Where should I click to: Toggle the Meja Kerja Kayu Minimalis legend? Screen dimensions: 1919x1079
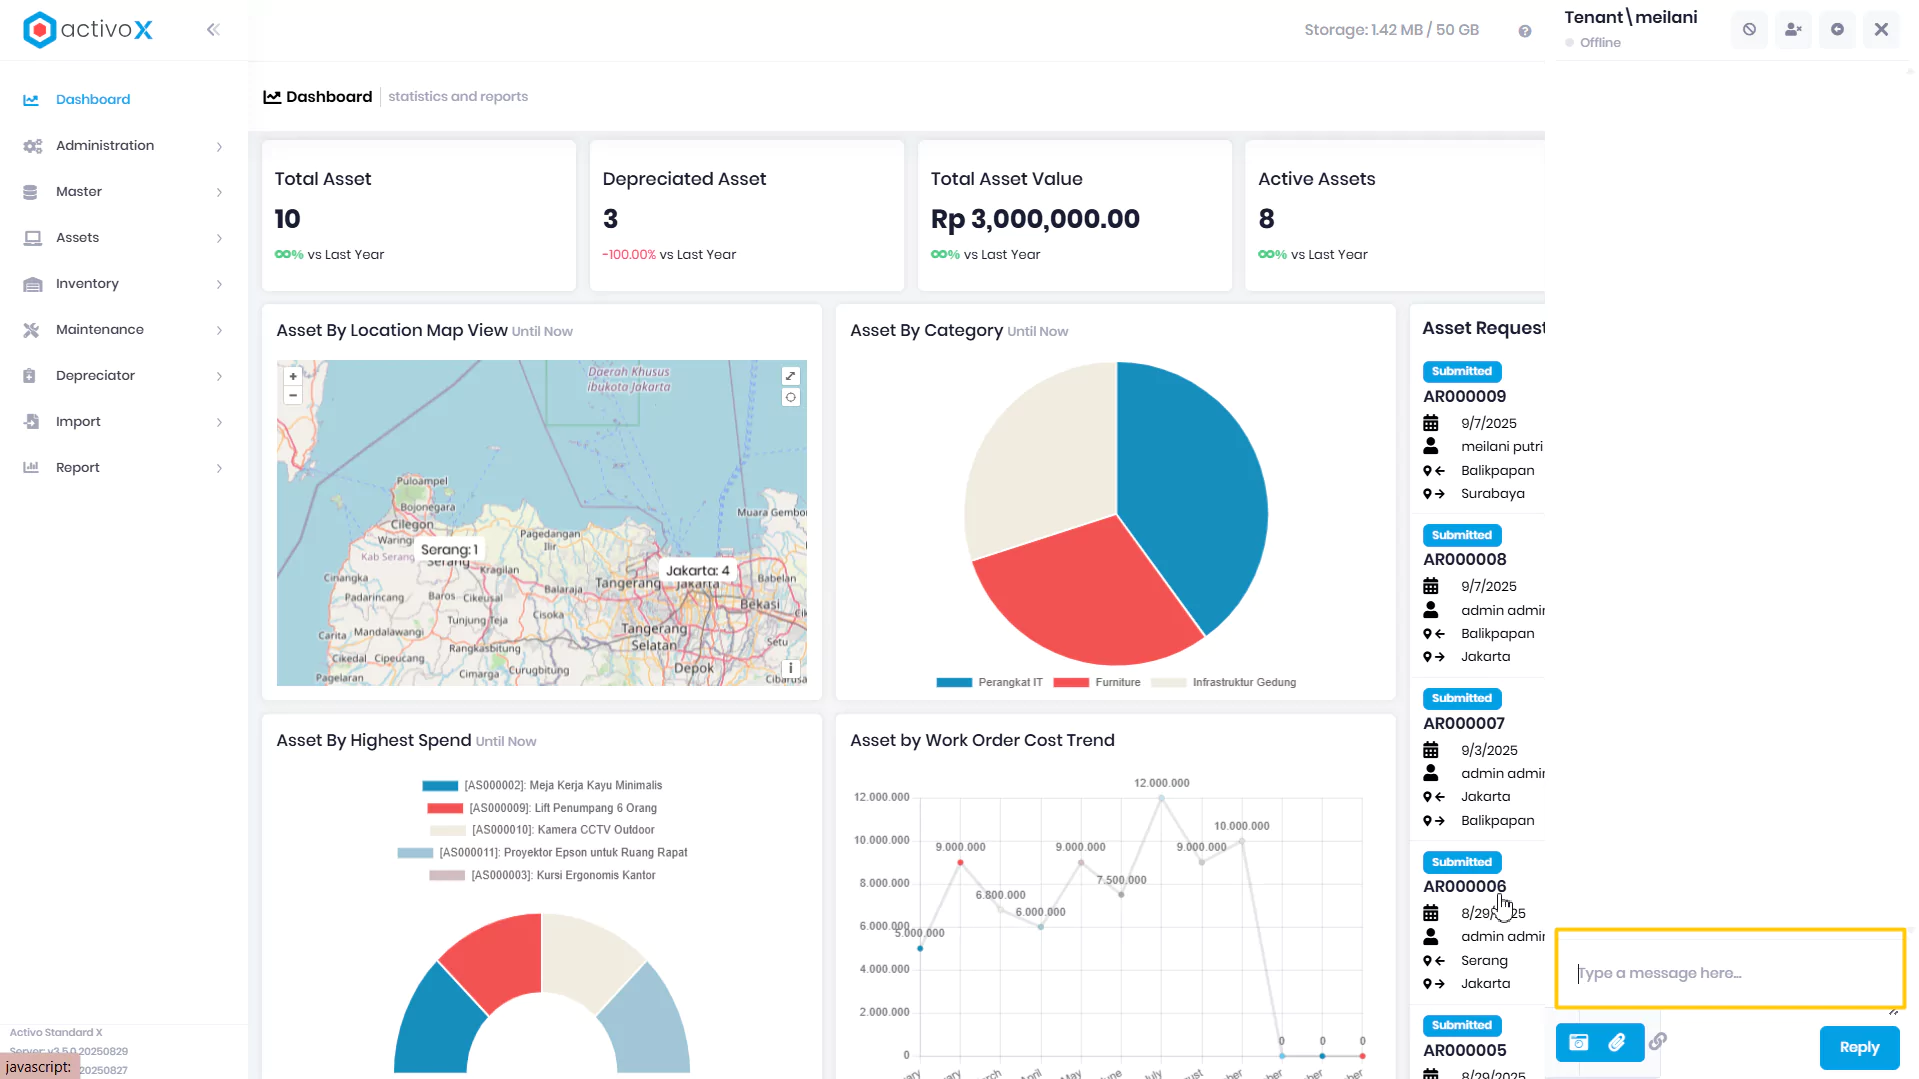pyautogui.click(x=542, y=786)
